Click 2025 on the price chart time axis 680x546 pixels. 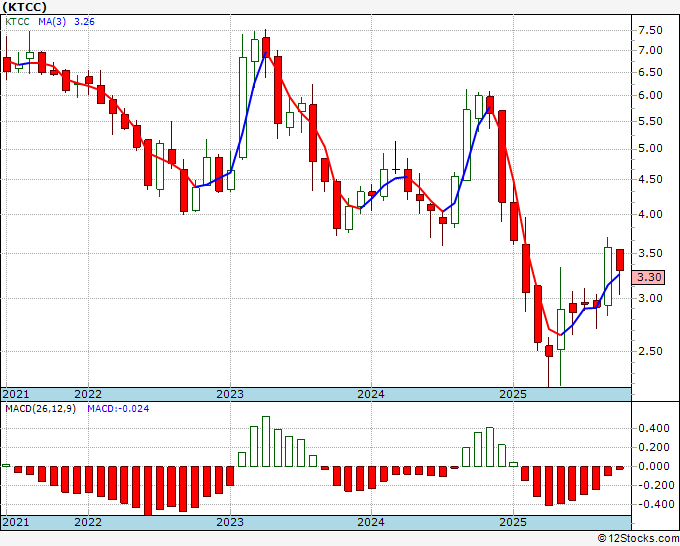pyautogui.click(x=513, y=394)
